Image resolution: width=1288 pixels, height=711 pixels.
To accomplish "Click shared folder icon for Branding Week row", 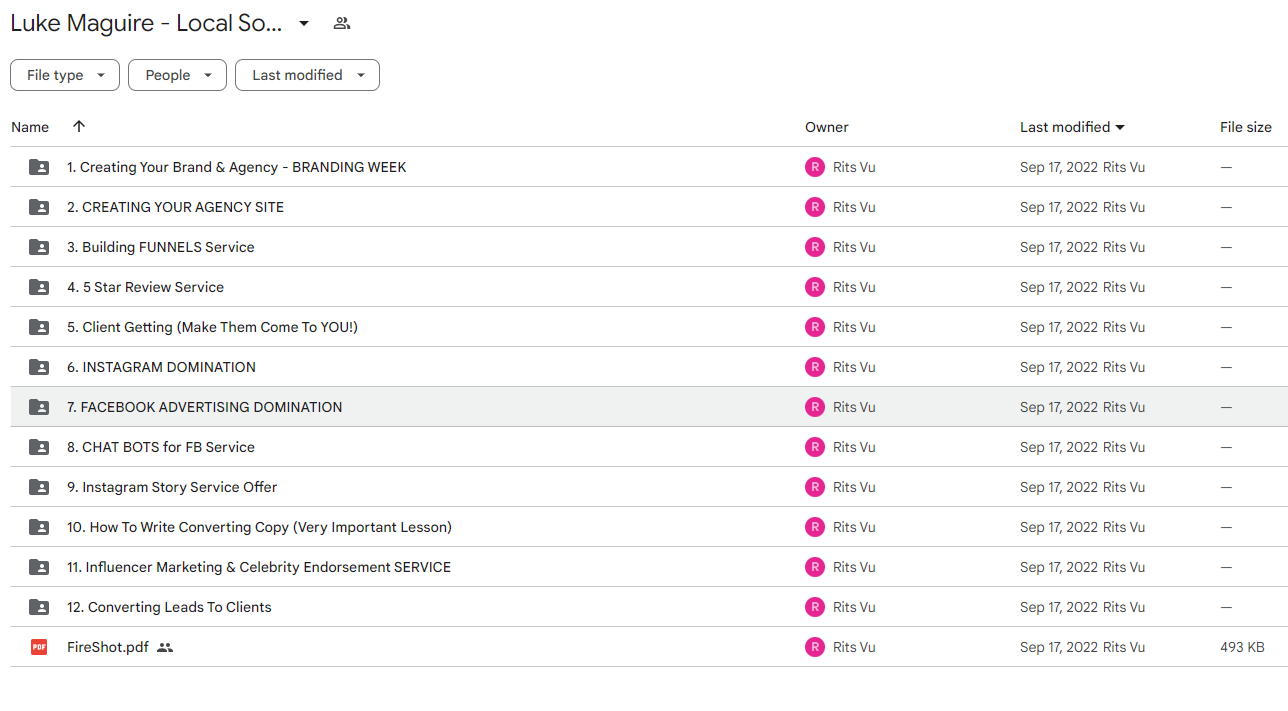I will click(x=39, y=167).
